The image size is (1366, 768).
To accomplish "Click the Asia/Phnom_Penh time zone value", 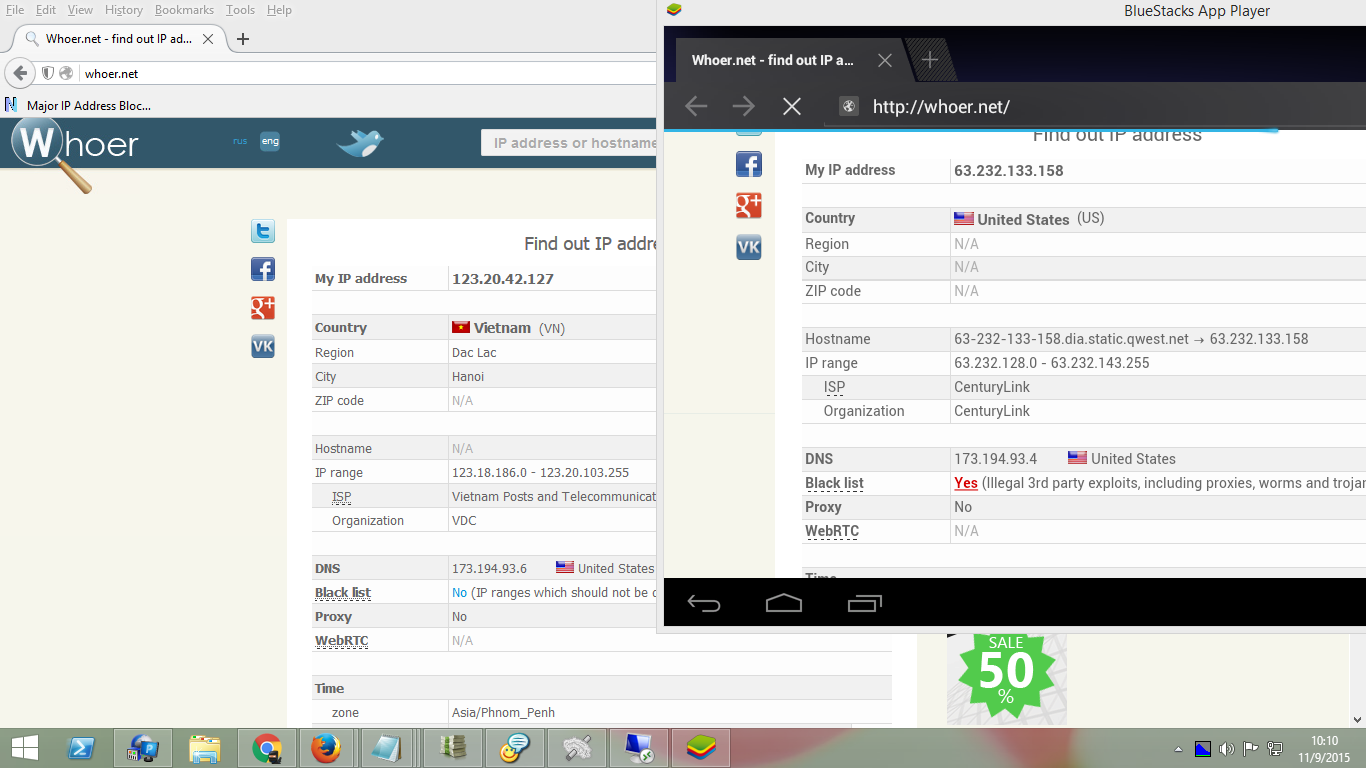I will (503, 713).
